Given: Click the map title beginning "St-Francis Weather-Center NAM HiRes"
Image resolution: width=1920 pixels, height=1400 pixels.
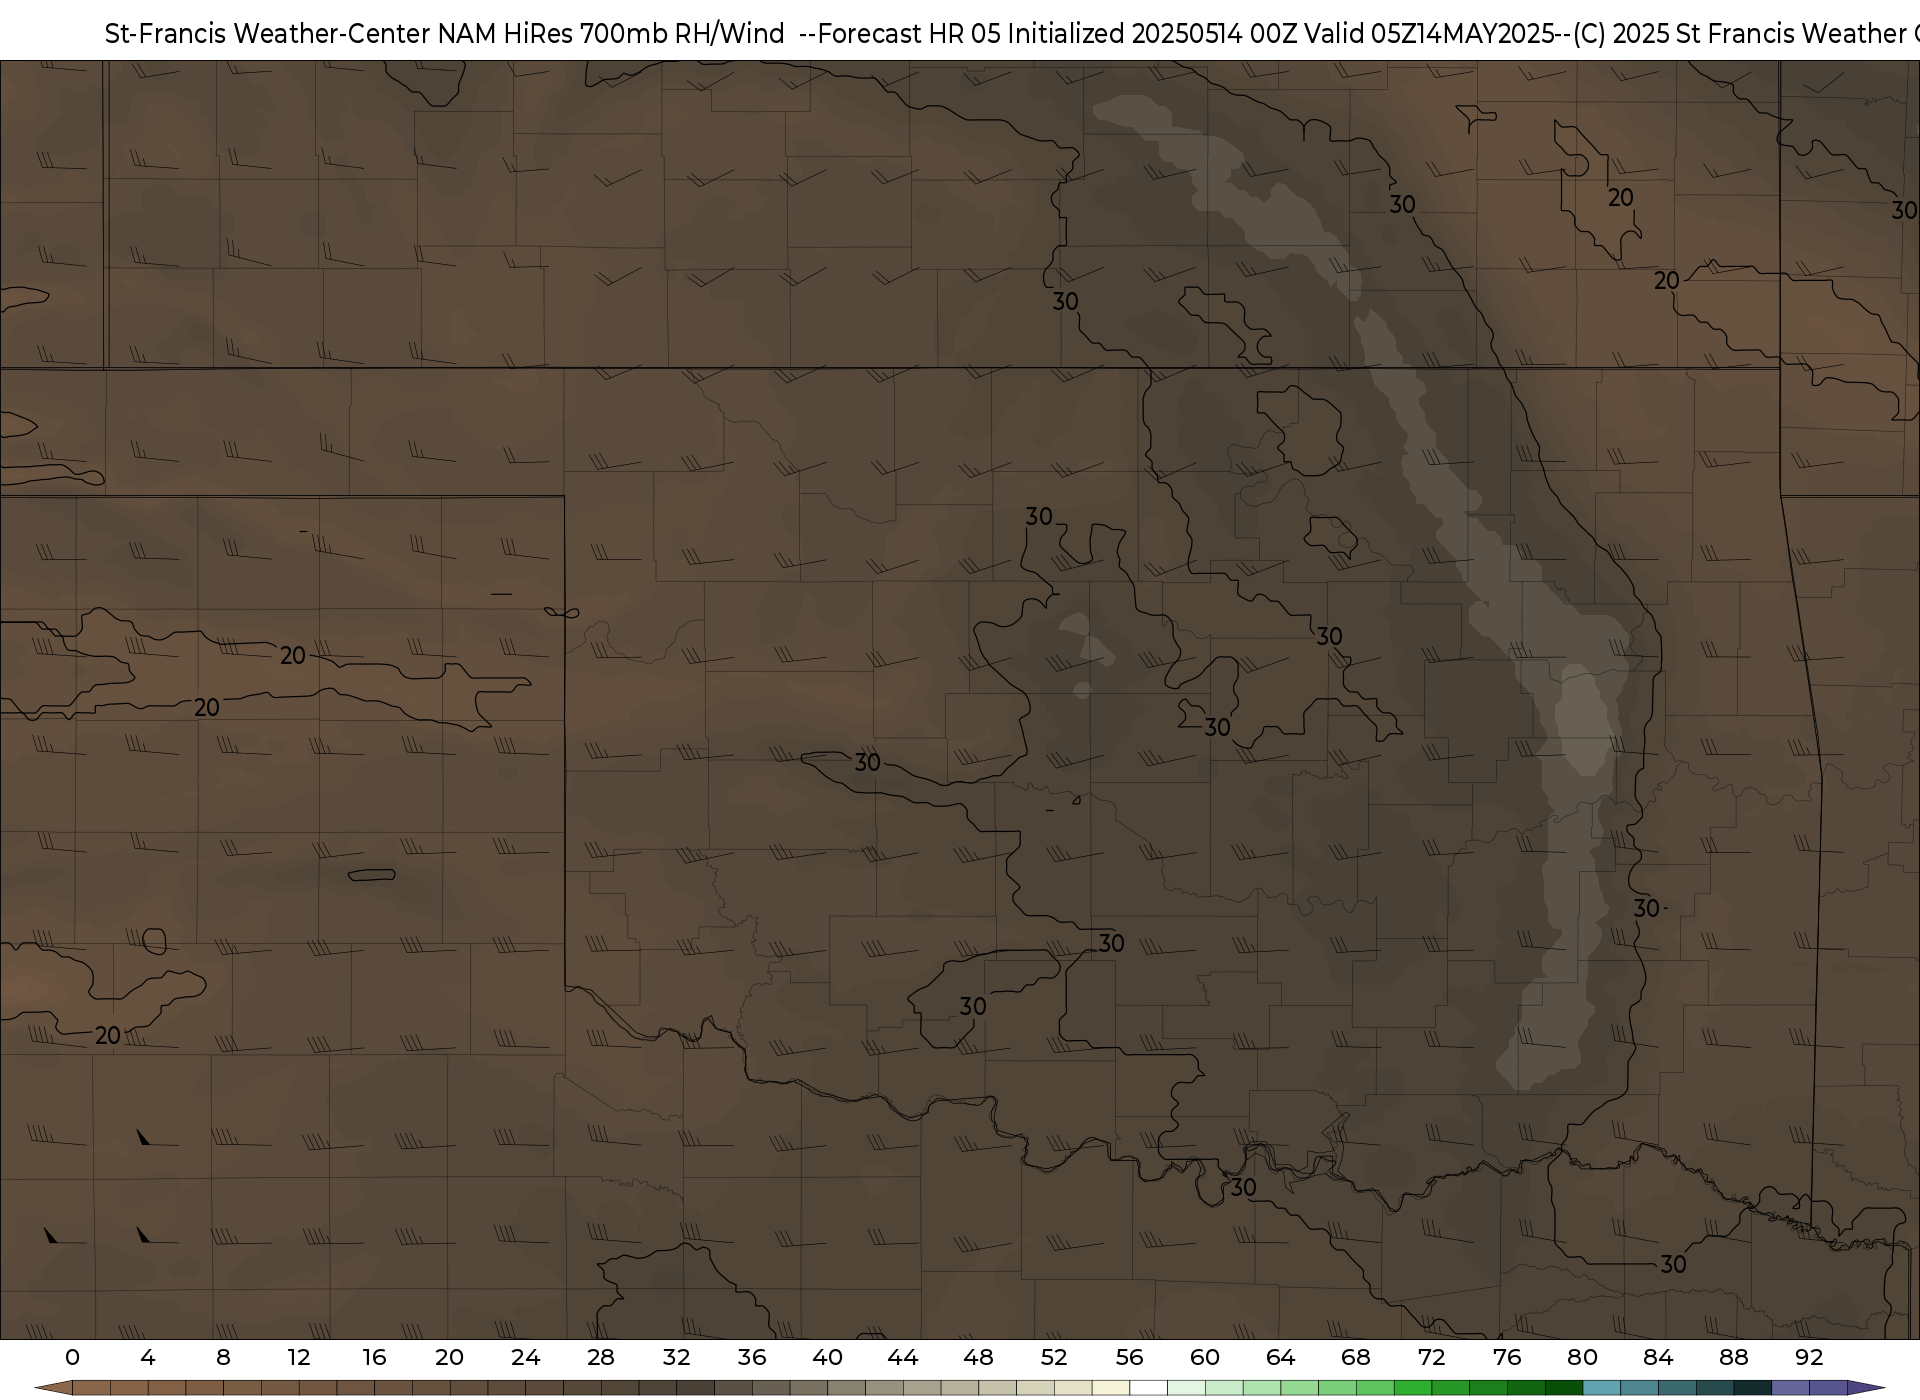Looking at the screenshot, I should pyautogui.click(x=1012, y=33).
